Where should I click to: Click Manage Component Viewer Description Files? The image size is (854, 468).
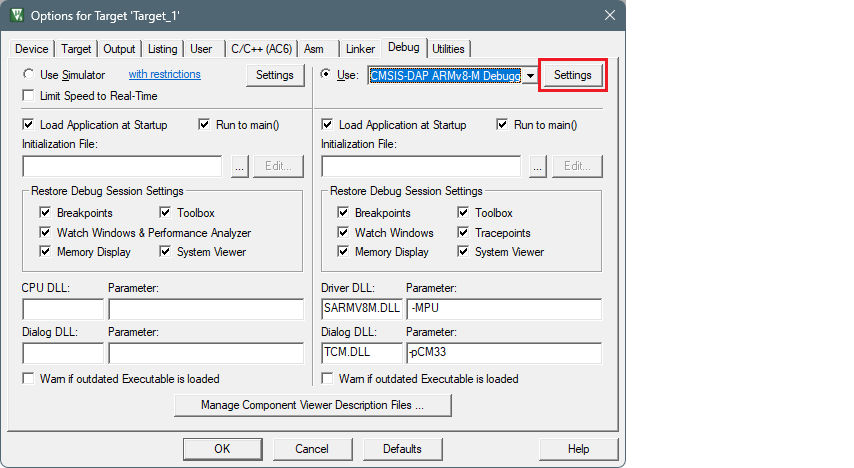(x=312, y=406)
